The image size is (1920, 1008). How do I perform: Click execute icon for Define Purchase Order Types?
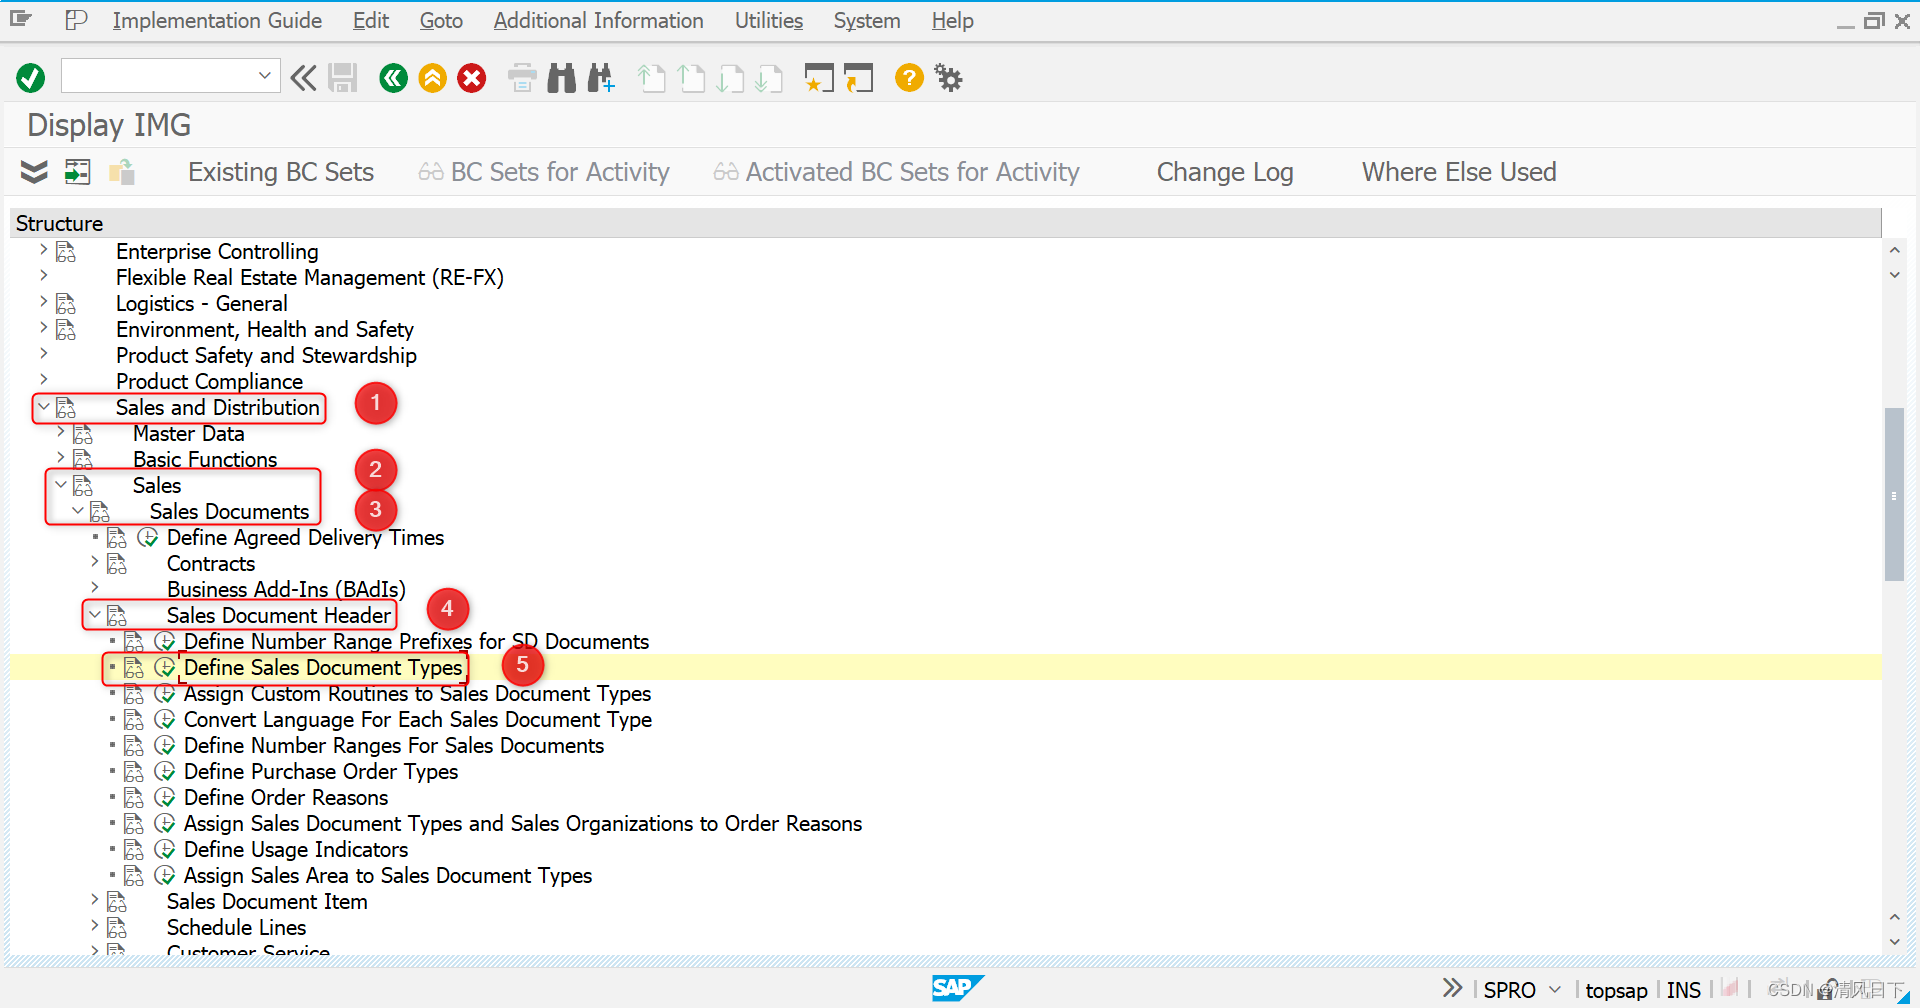coord(165,771)
